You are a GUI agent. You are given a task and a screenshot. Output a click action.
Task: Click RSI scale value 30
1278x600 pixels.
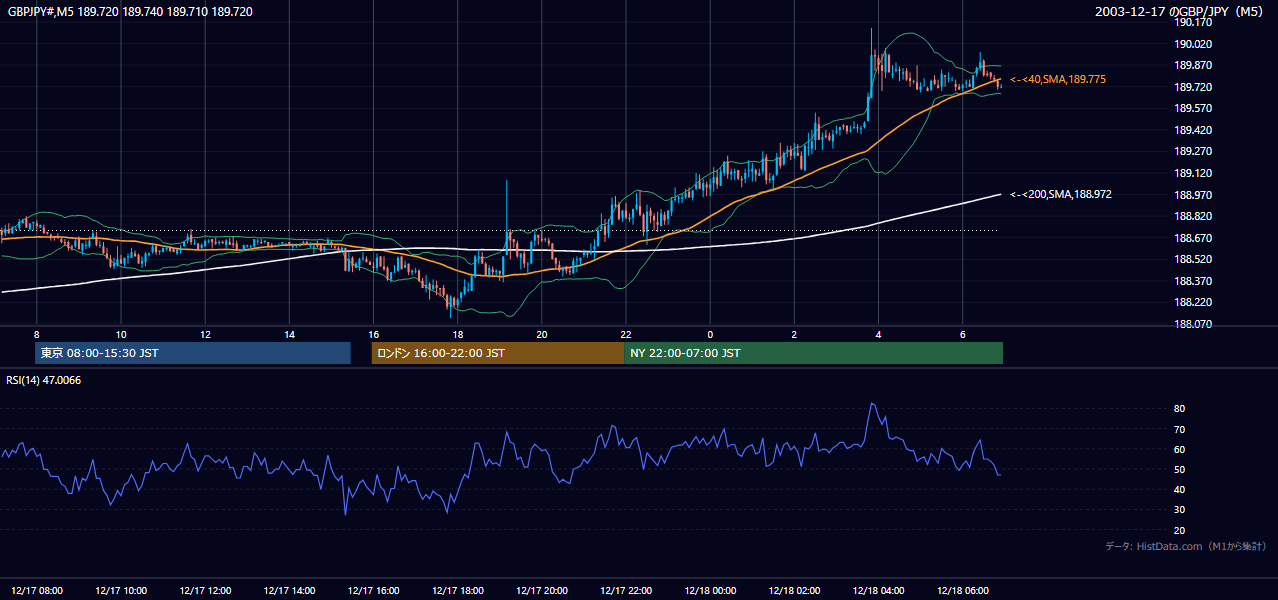pos(1180,510)
